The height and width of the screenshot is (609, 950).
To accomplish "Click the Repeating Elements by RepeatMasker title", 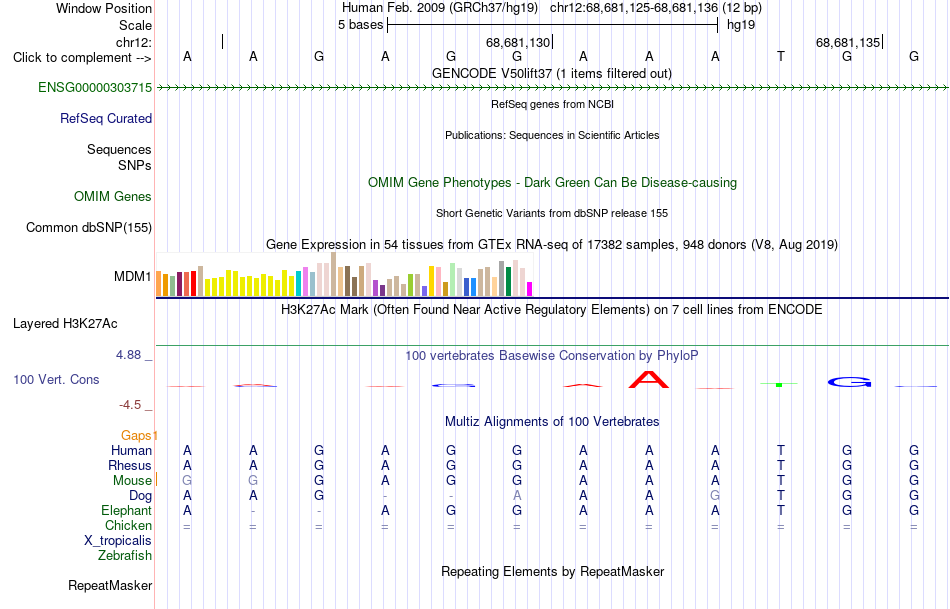I will pyautogui.click(x=553, y=572).
